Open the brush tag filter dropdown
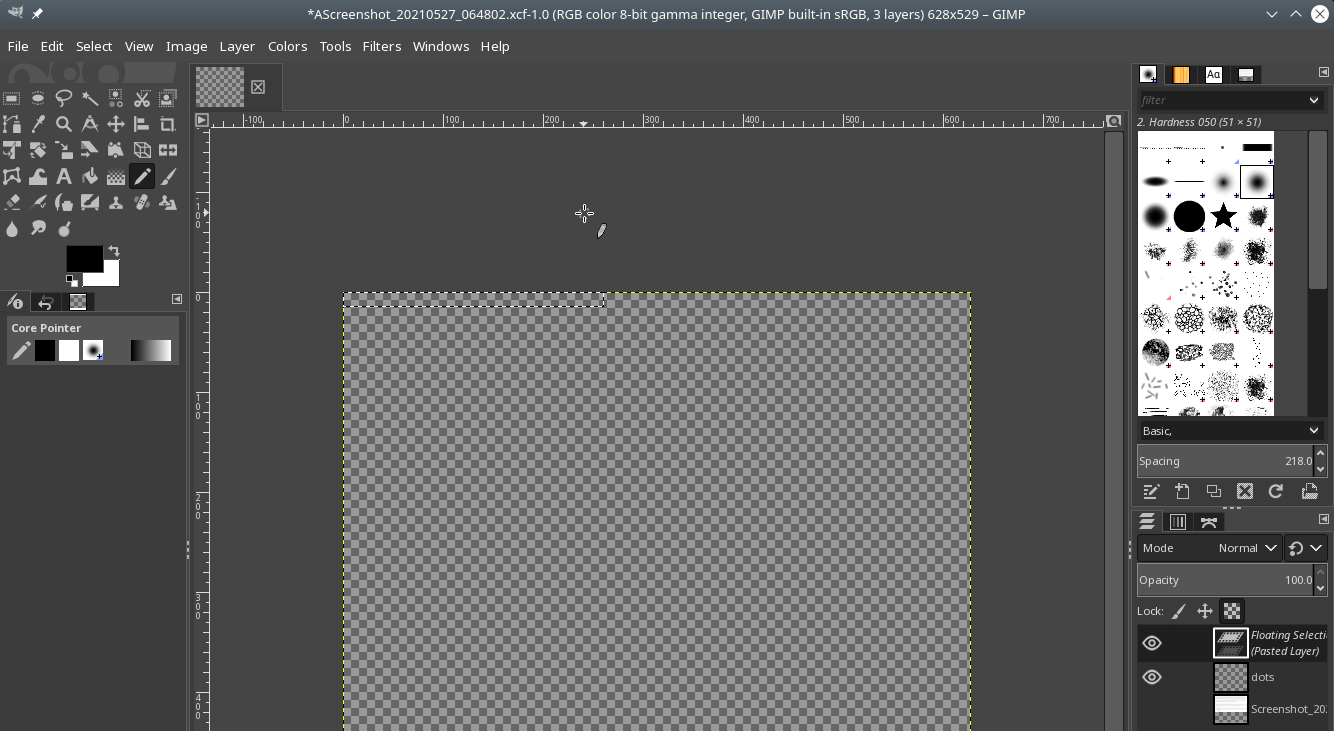 click(1314, 100)
